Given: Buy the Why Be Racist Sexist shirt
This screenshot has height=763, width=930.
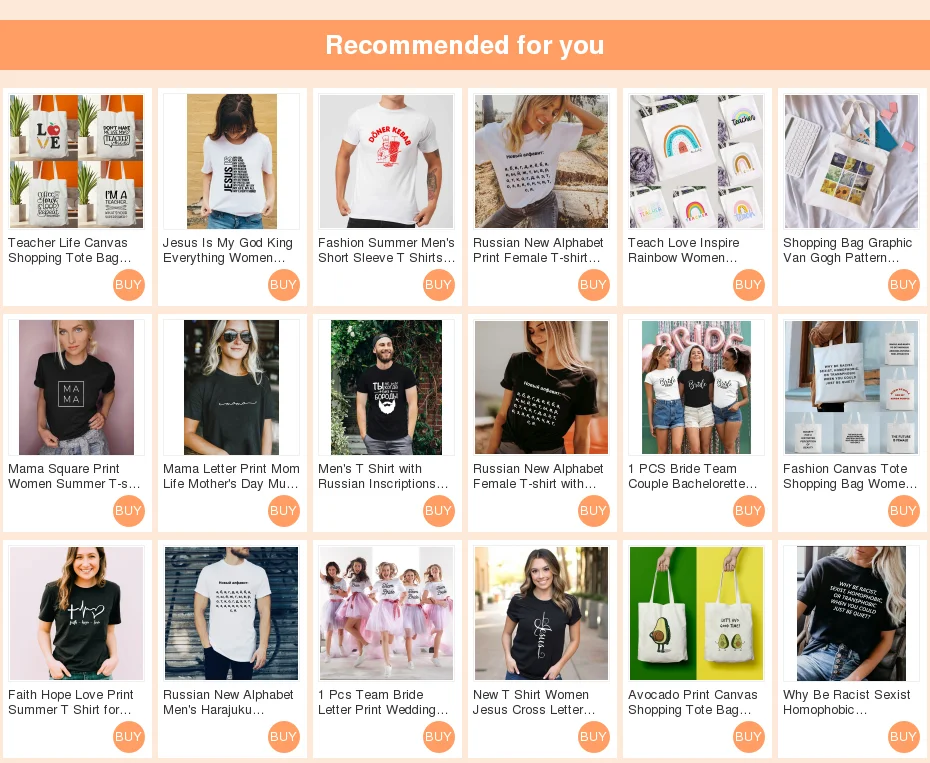Looking at the screenshot, I should [903, 737].
